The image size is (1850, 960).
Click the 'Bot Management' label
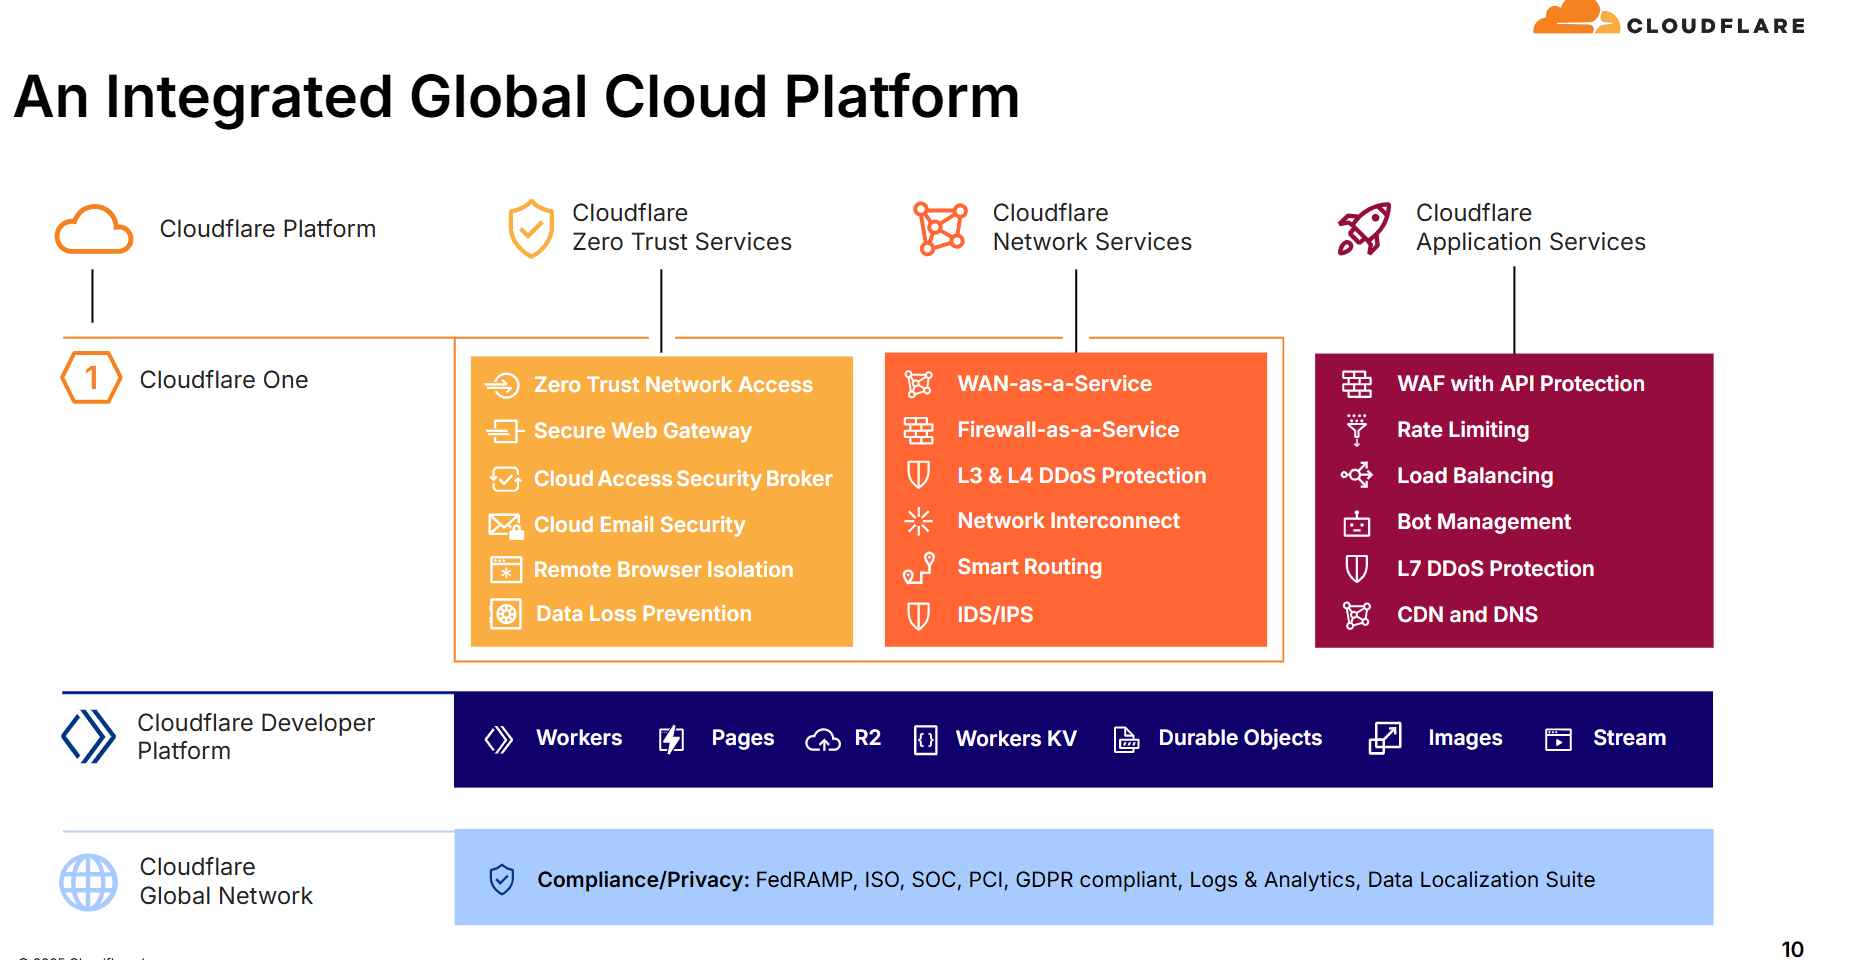click(x=1484, y=522)
